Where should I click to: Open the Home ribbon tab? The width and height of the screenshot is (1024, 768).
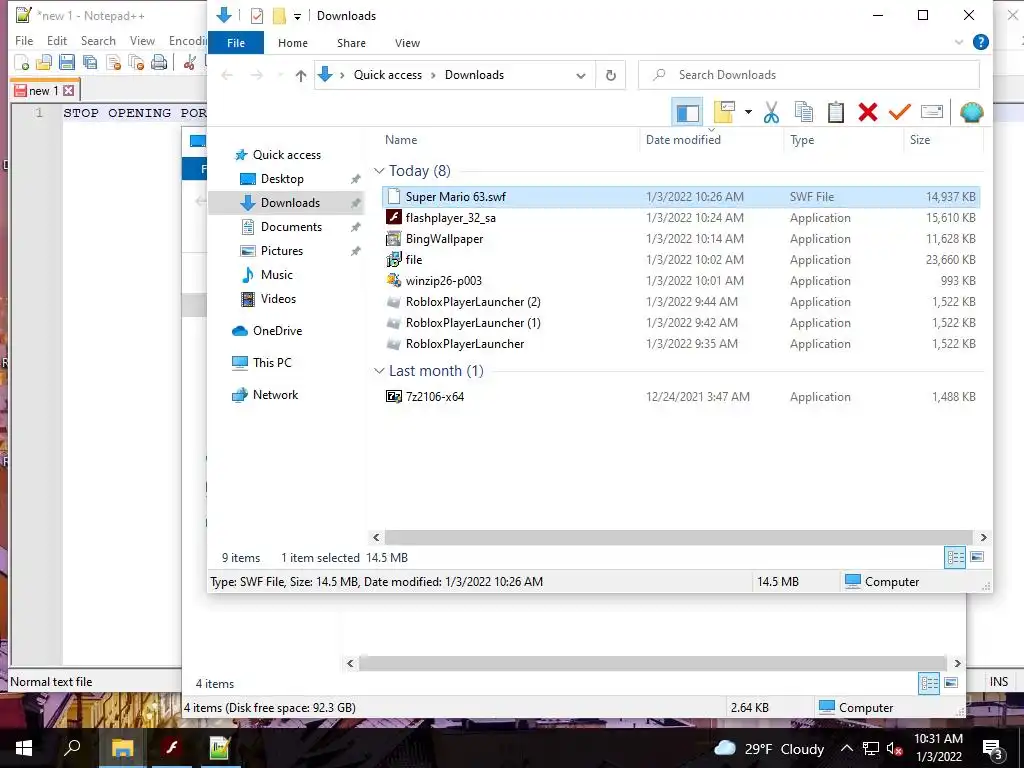[293, 43]
